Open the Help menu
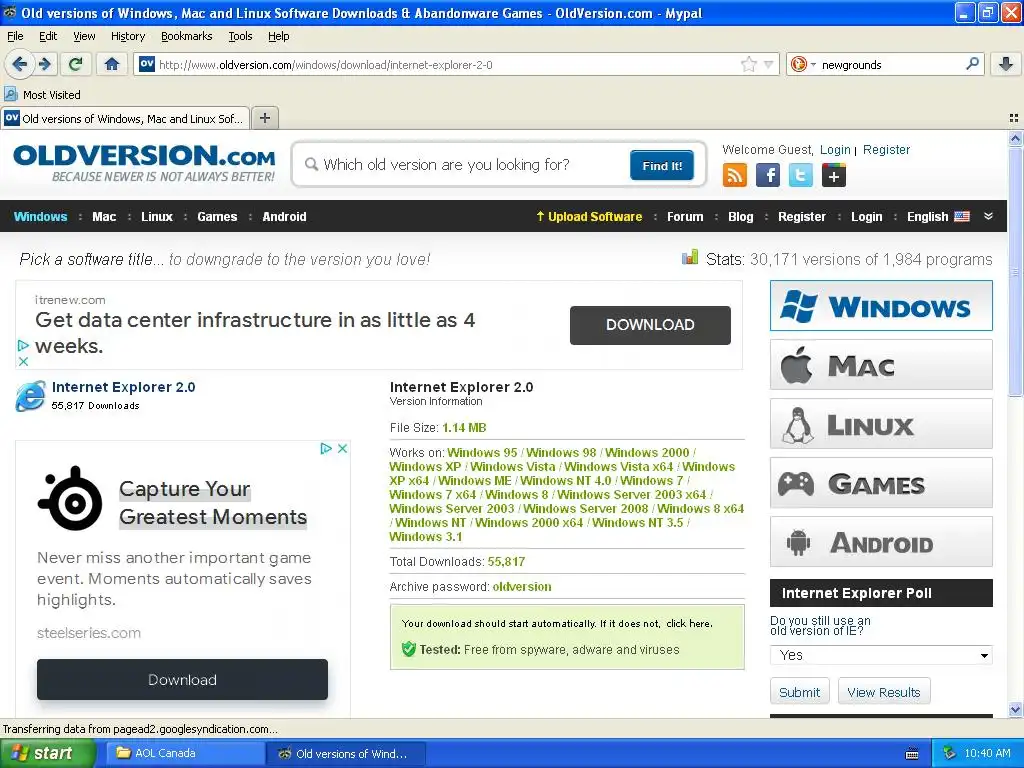The image size is (1024, 768). tap(278, 36)
